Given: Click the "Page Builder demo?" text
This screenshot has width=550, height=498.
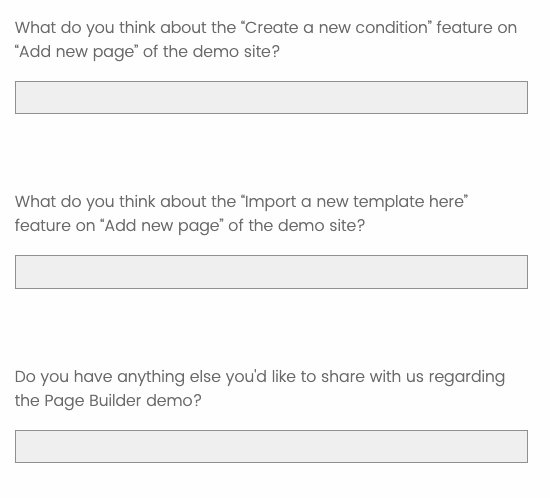Looking at the screenshot, I should (x=123, y=401).
